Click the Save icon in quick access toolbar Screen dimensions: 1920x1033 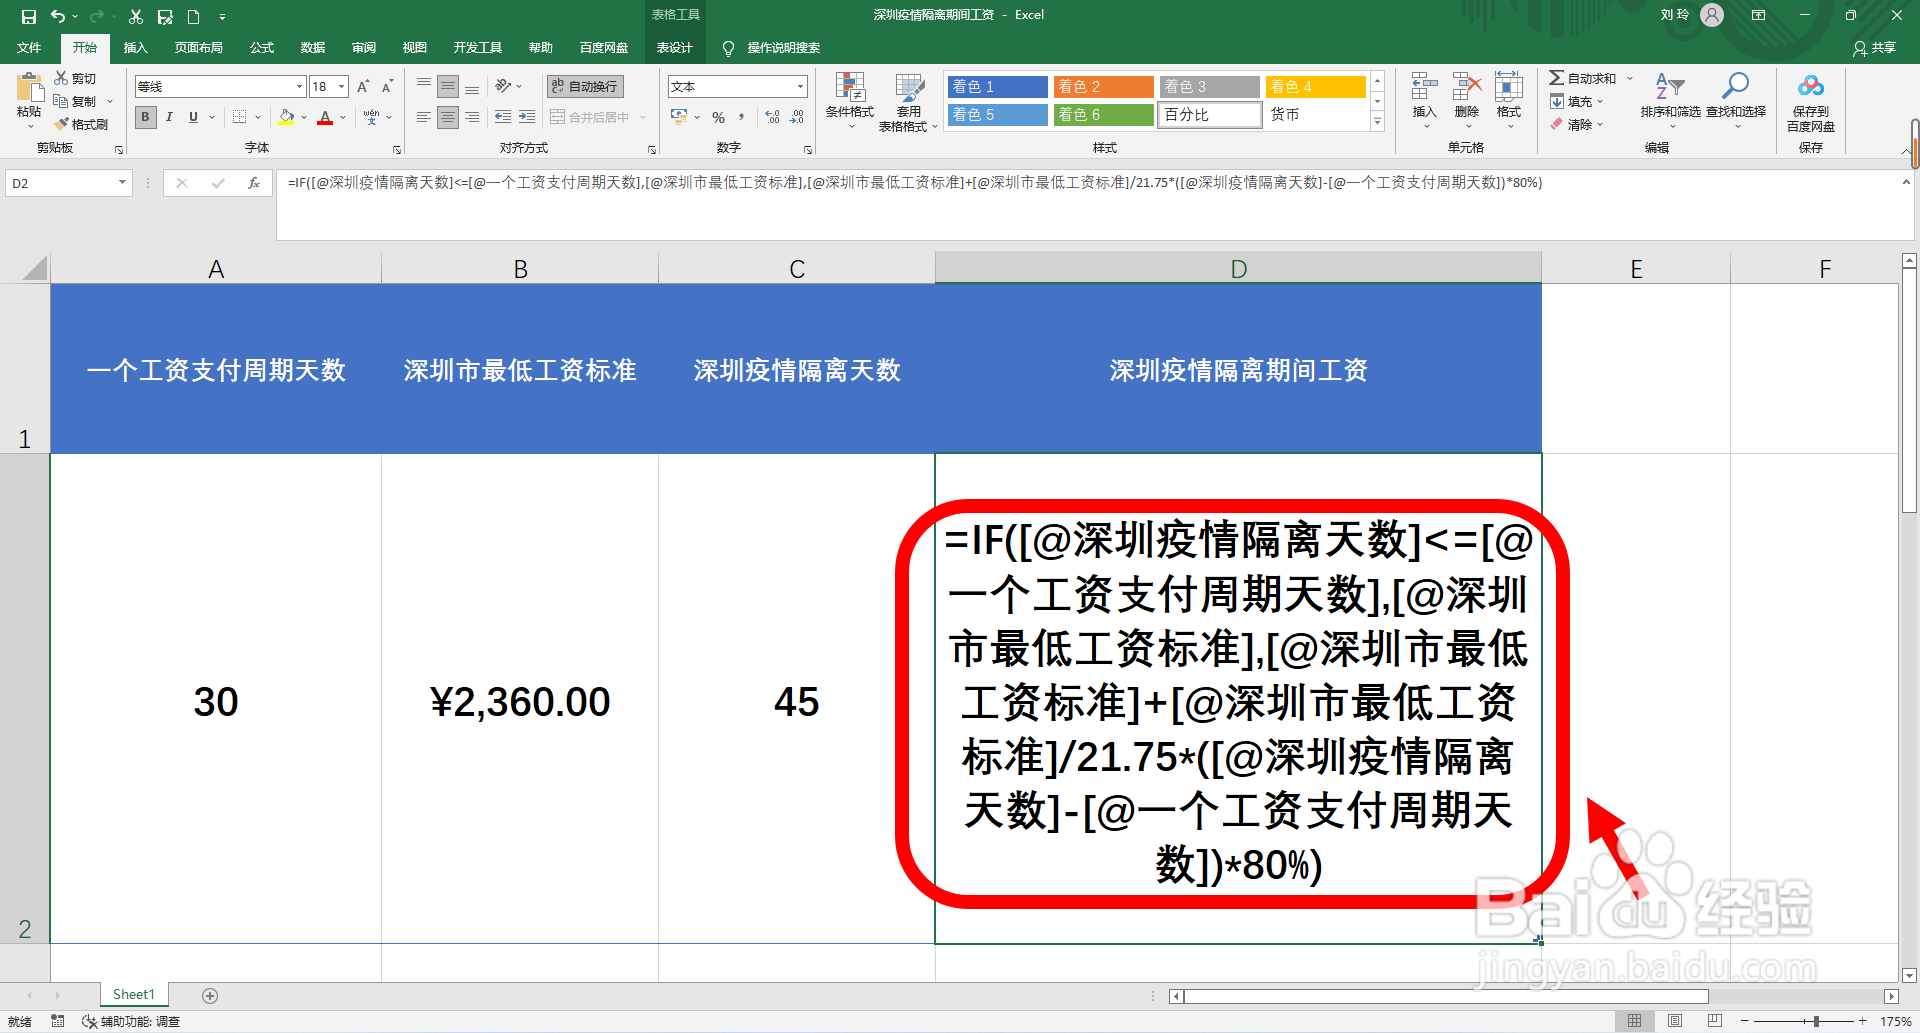[x=29, y=16]
